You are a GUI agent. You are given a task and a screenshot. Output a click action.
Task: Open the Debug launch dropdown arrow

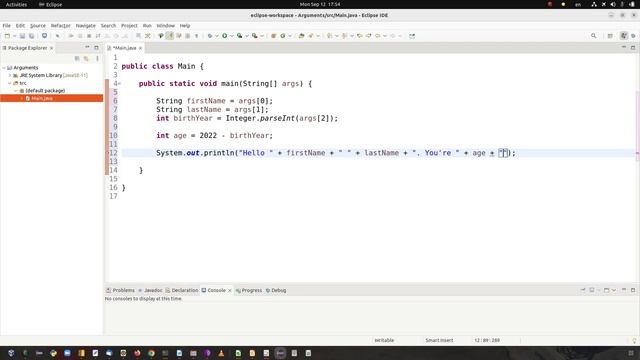point(217,36)
